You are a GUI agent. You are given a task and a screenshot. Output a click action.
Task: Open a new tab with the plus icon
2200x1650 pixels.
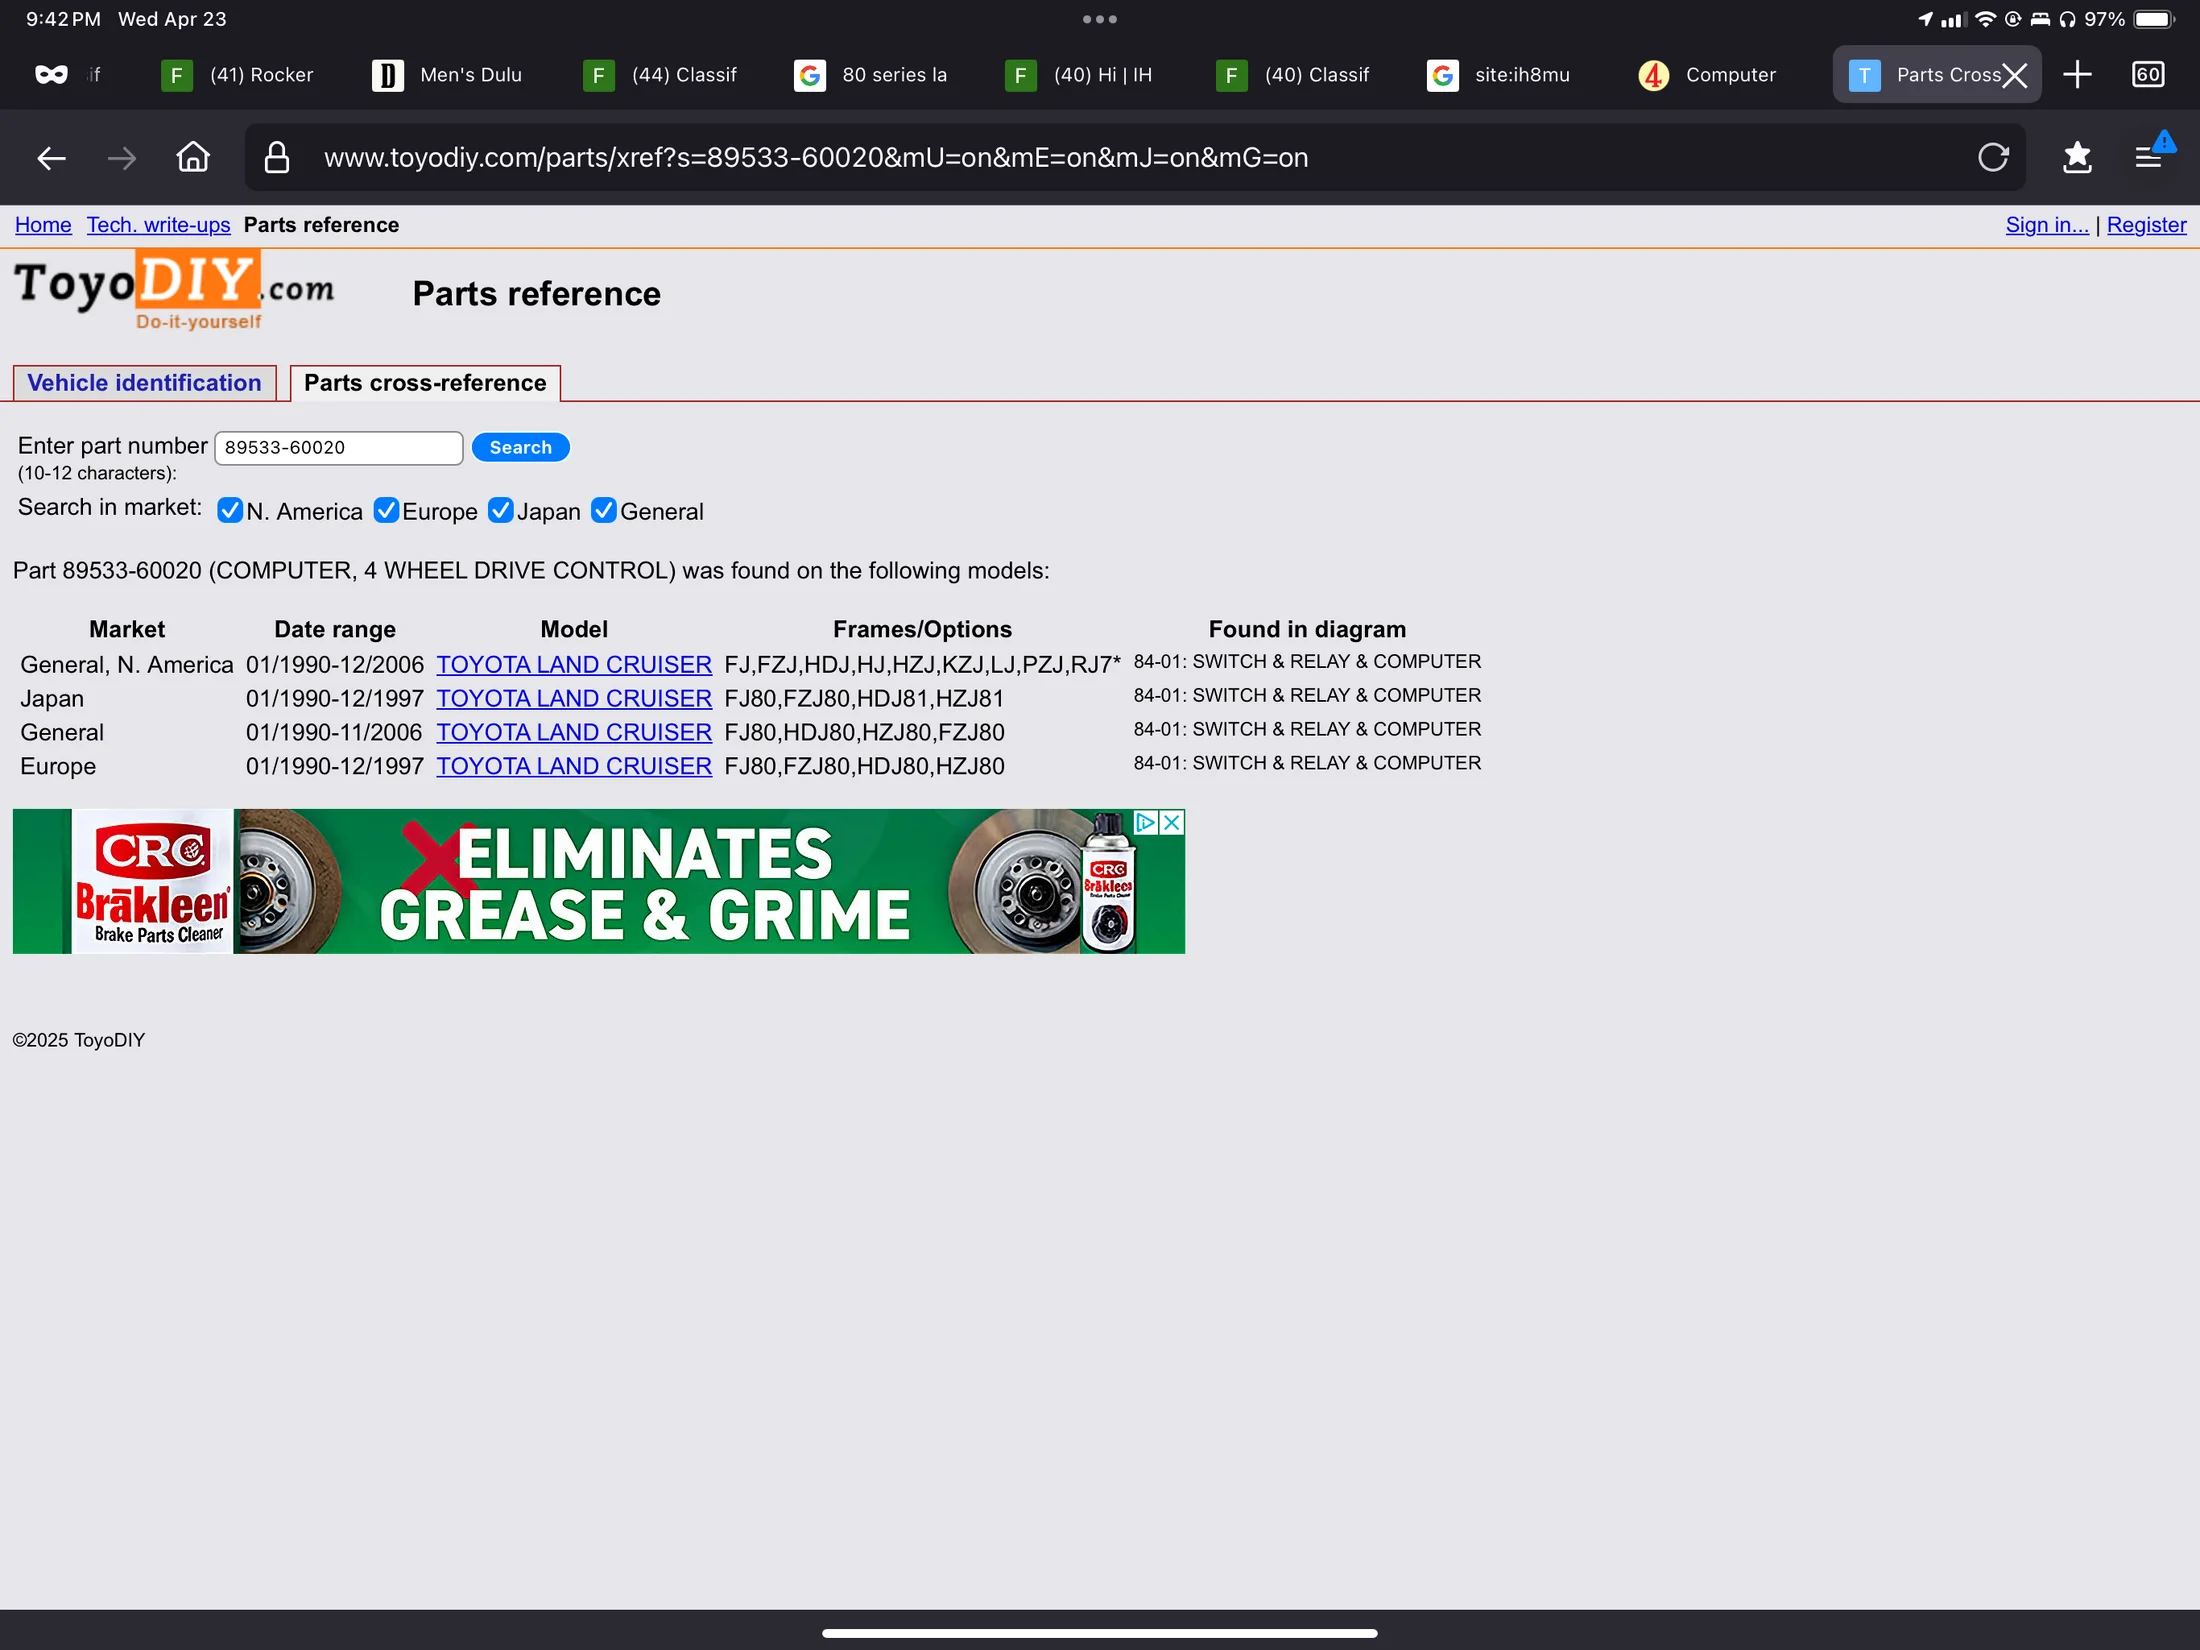(x=2077, y=75)
